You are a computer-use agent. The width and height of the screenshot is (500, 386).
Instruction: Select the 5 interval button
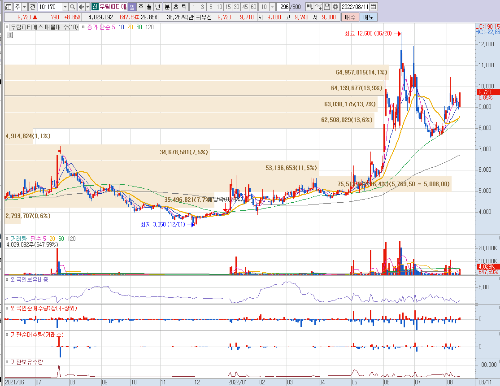211,7
